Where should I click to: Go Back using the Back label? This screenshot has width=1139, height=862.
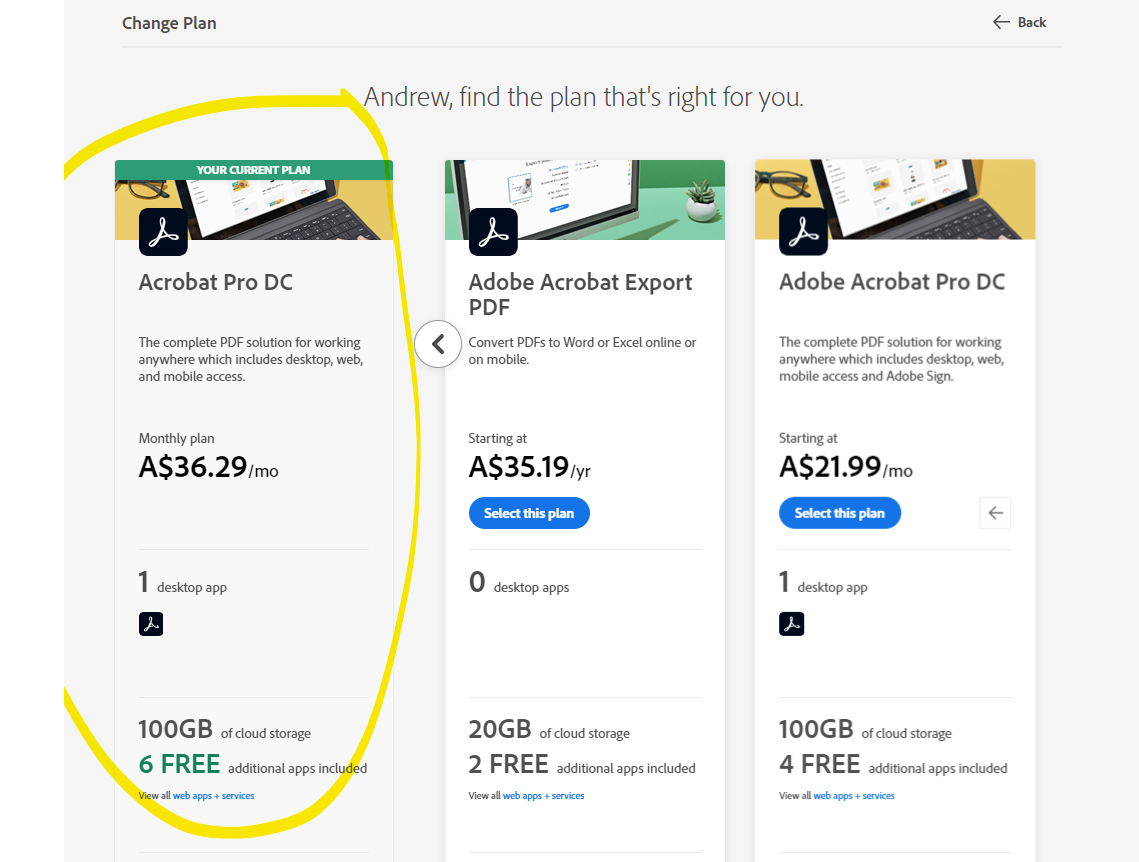point(1032,21)
